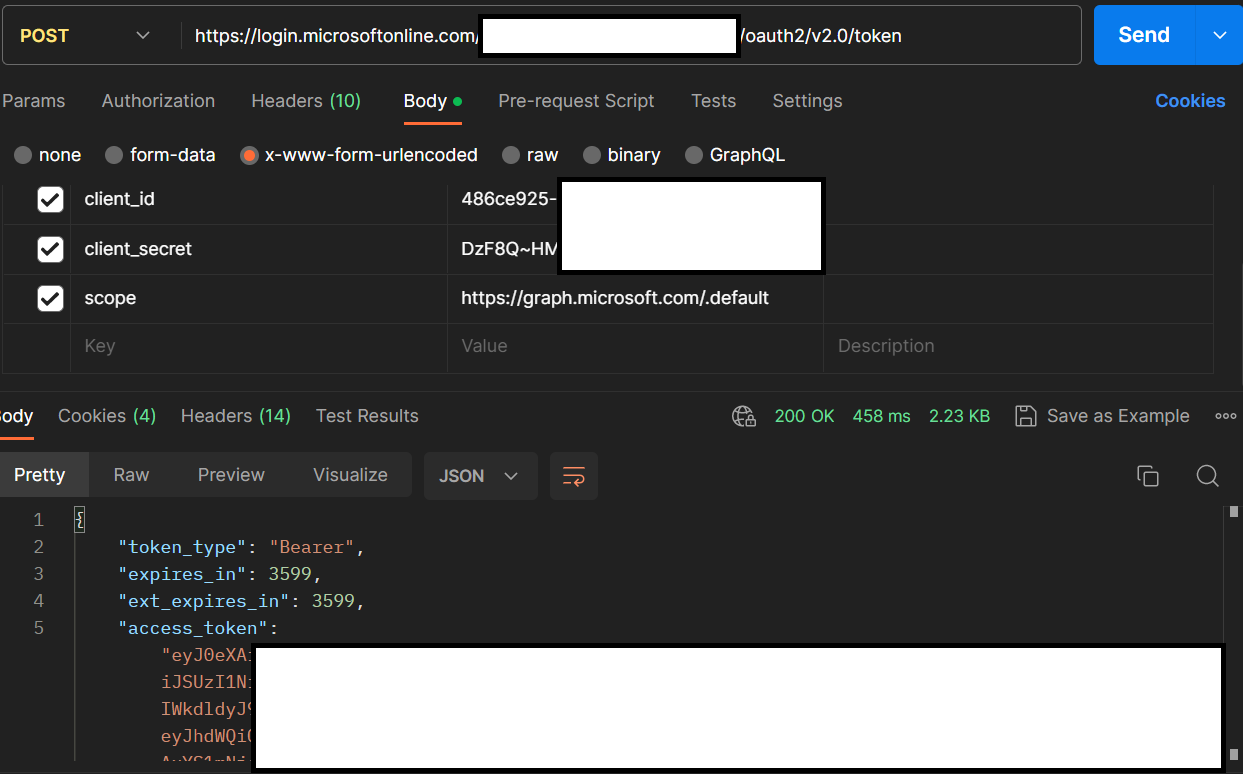Open the Send options dropdown arrow
This screenshot has width=1243, height=774.
(x=1219, y=35)
